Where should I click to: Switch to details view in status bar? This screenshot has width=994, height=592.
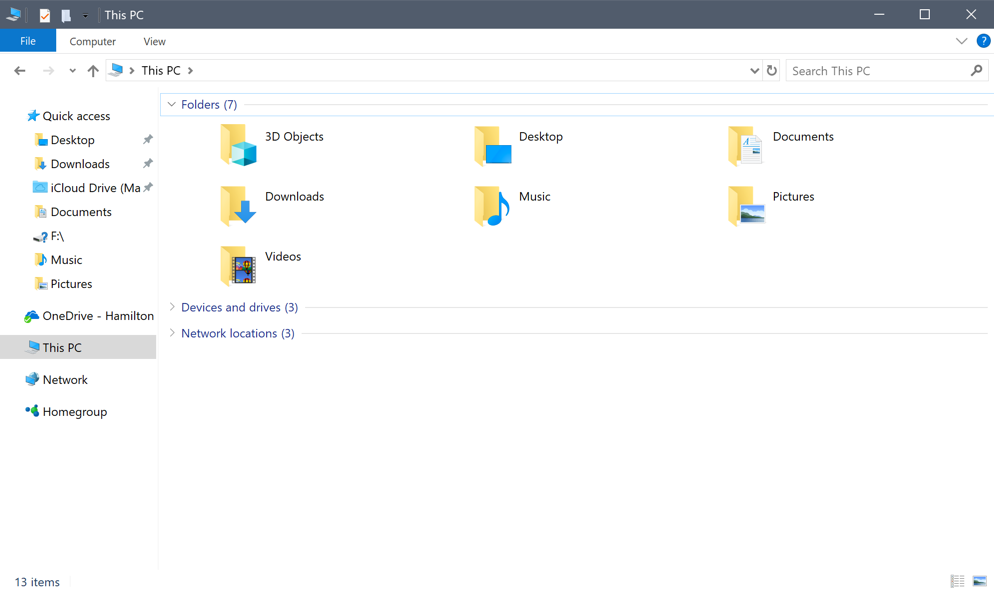(x=957, y=581)
